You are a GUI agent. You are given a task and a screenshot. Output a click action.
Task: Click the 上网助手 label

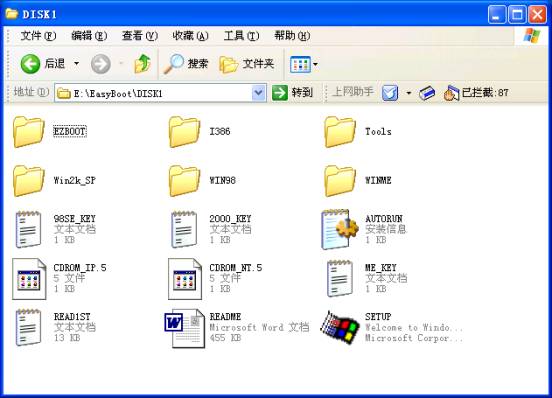tap(352, 92)
